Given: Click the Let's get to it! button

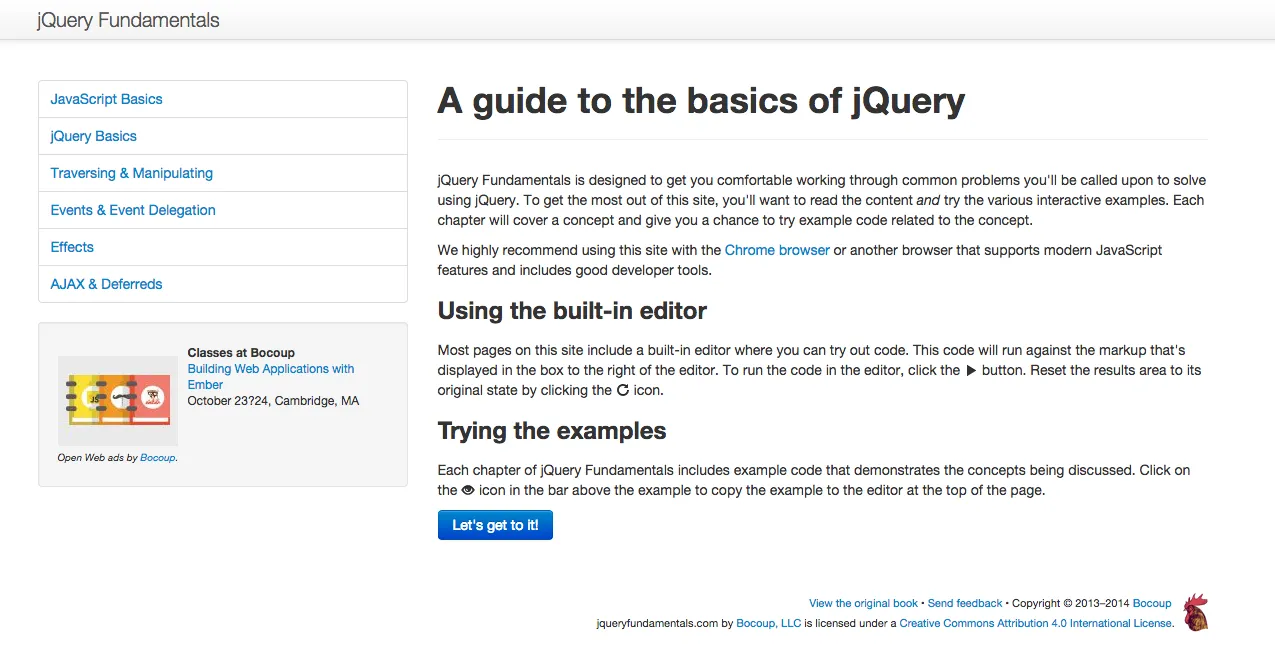Looking at the screenshot, I should point(495,525).
